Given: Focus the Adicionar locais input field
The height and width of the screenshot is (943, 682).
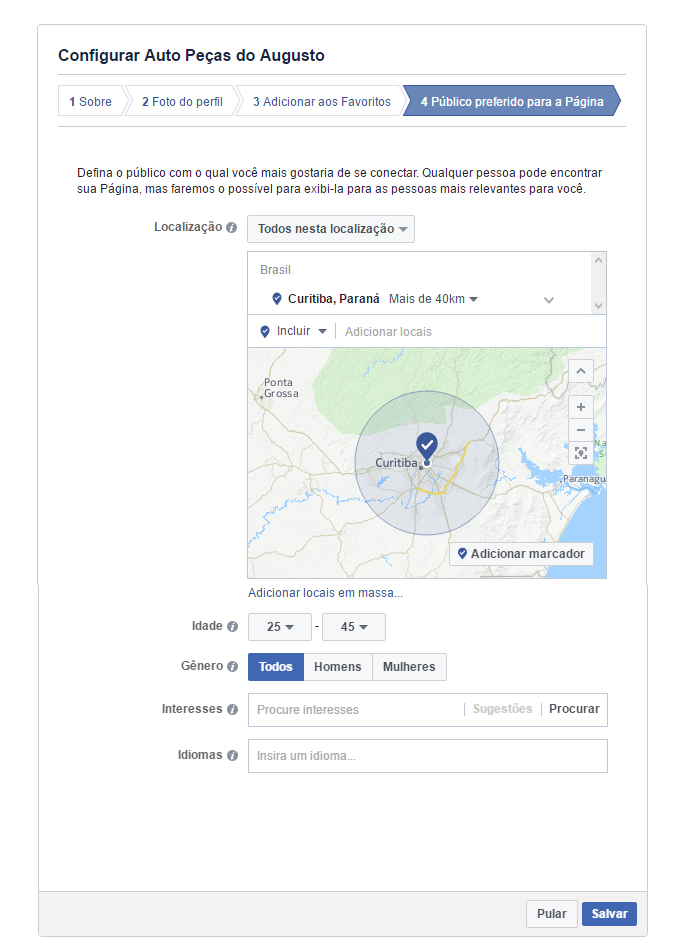Looking at the screenshot, I should 472,332.
